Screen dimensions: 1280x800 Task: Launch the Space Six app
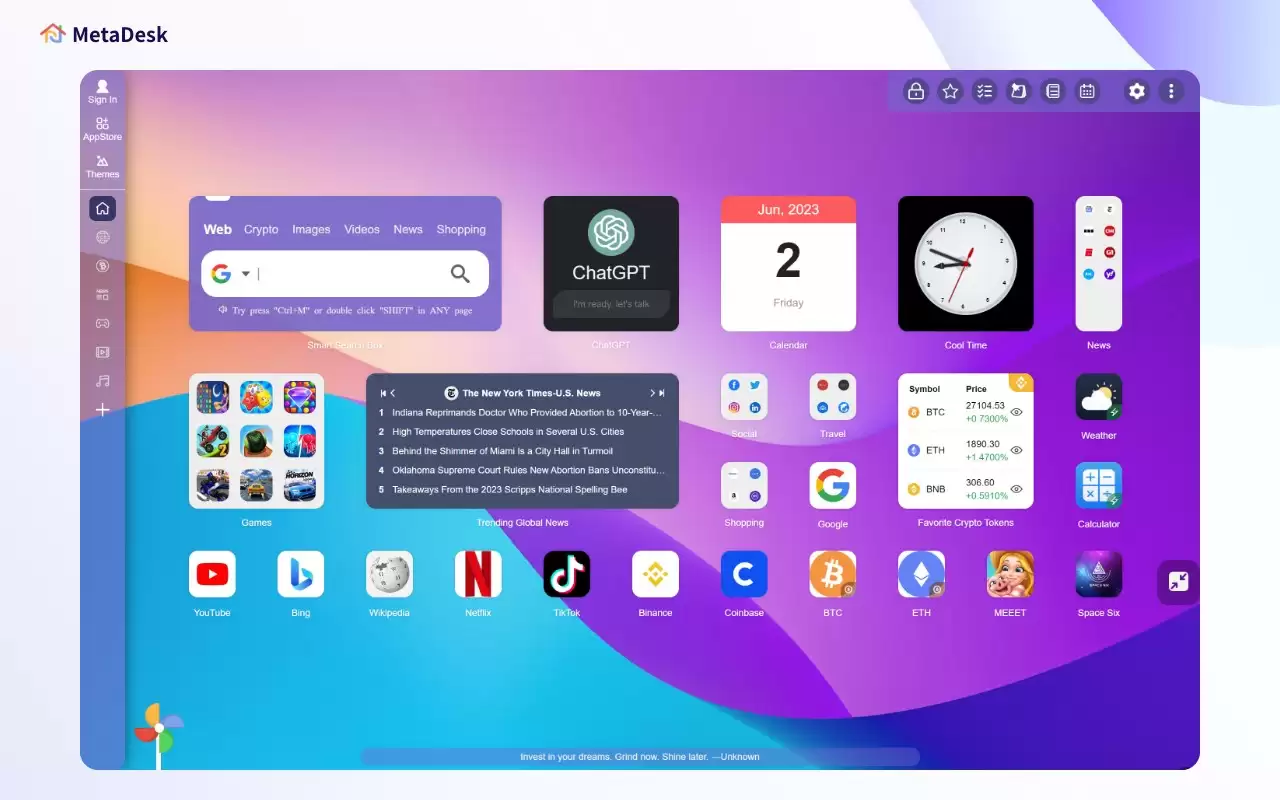(x=1099, y=574)
